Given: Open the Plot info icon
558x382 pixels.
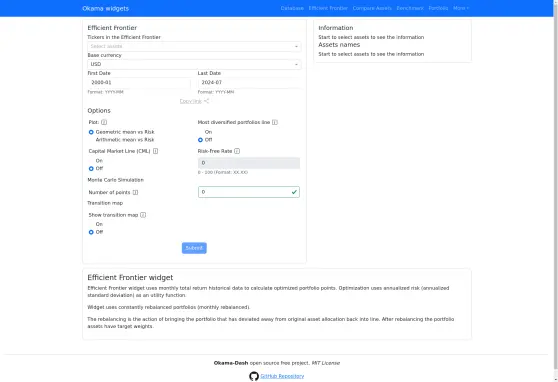Looking at the screenshot, I should pyautogui.click(x=104, y=122).
